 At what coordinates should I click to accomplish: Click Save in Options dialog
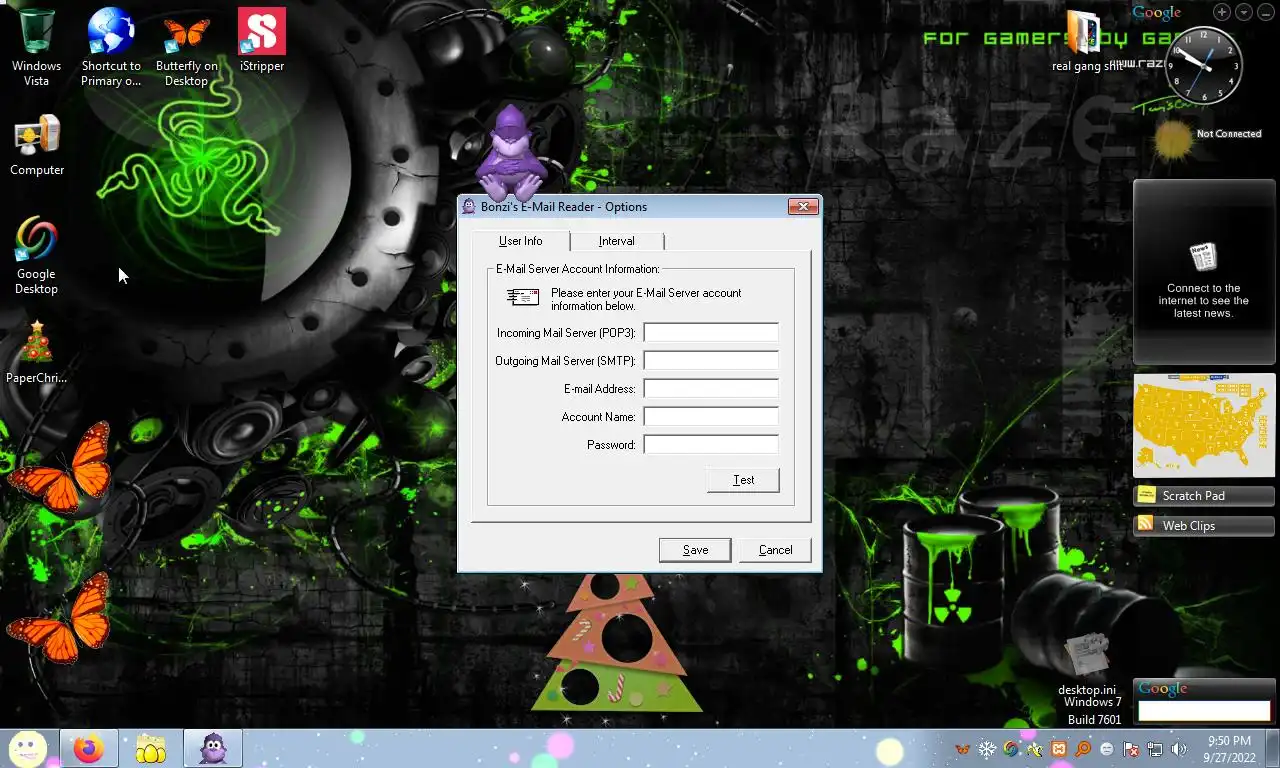[x=695, y=550]
